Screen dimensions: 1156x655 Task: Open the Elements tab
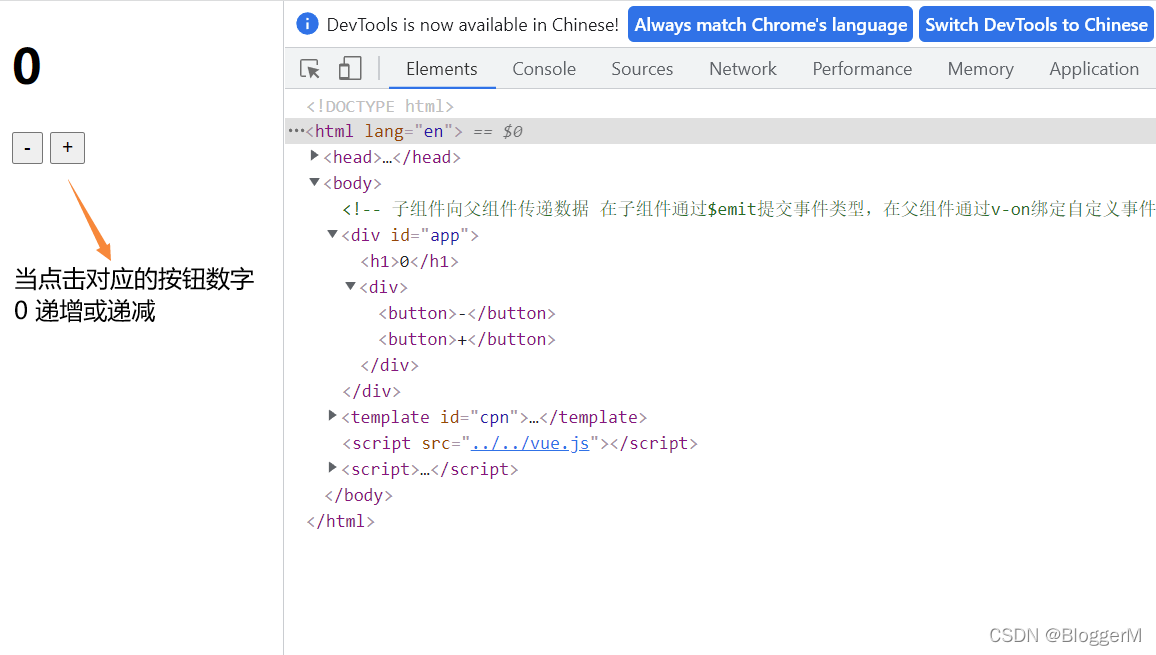(x=442, y=69)
